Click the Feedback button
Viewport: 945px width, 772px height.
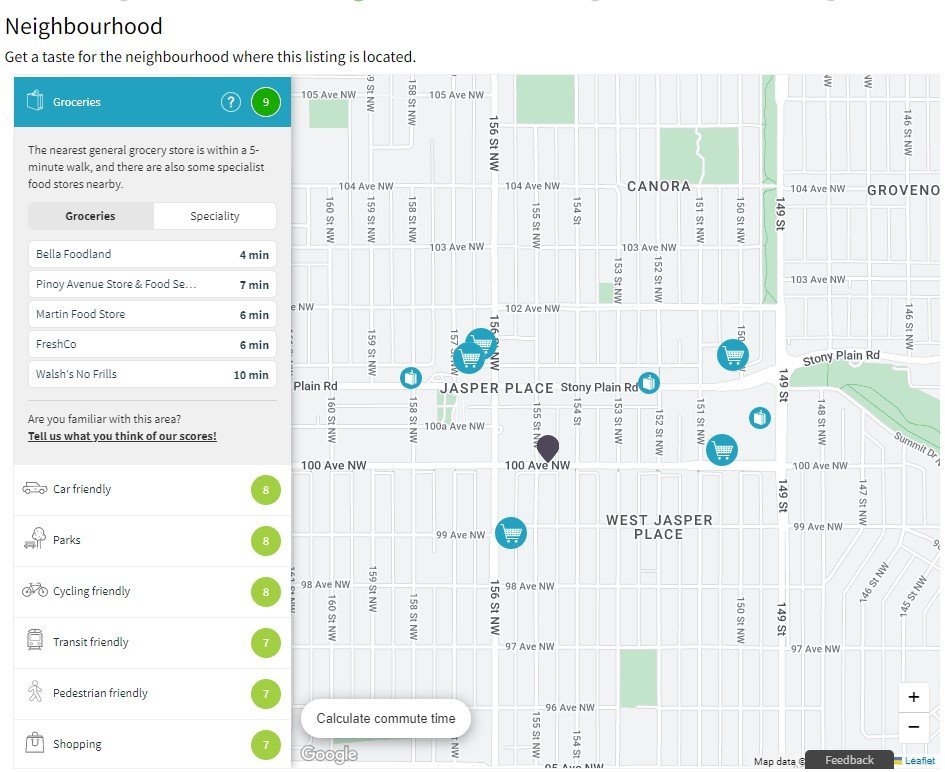point(849,760)
